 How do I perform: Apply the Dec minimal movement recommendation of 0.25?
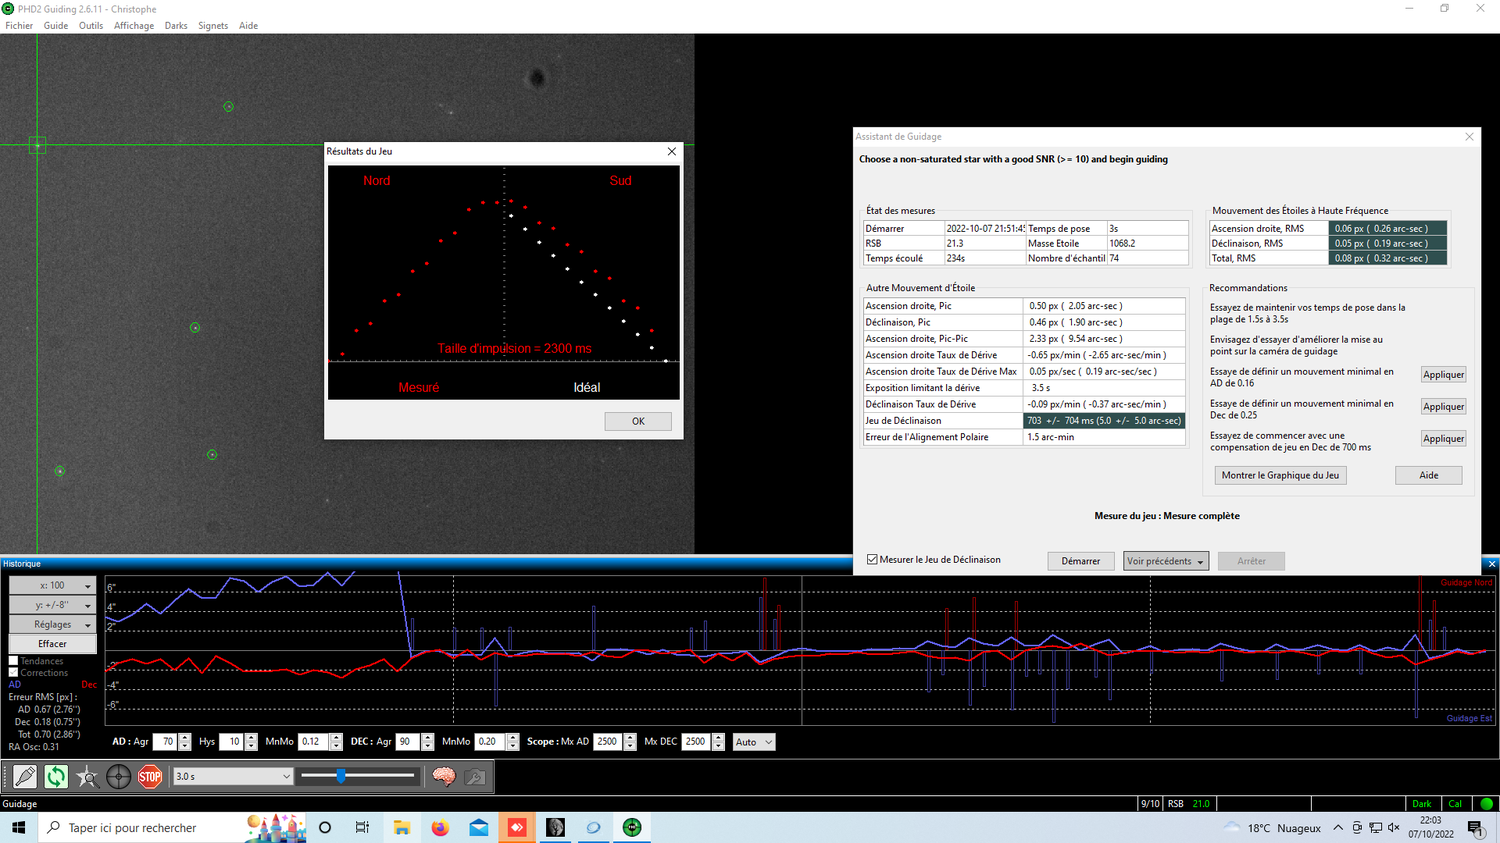click(1443, 407)
